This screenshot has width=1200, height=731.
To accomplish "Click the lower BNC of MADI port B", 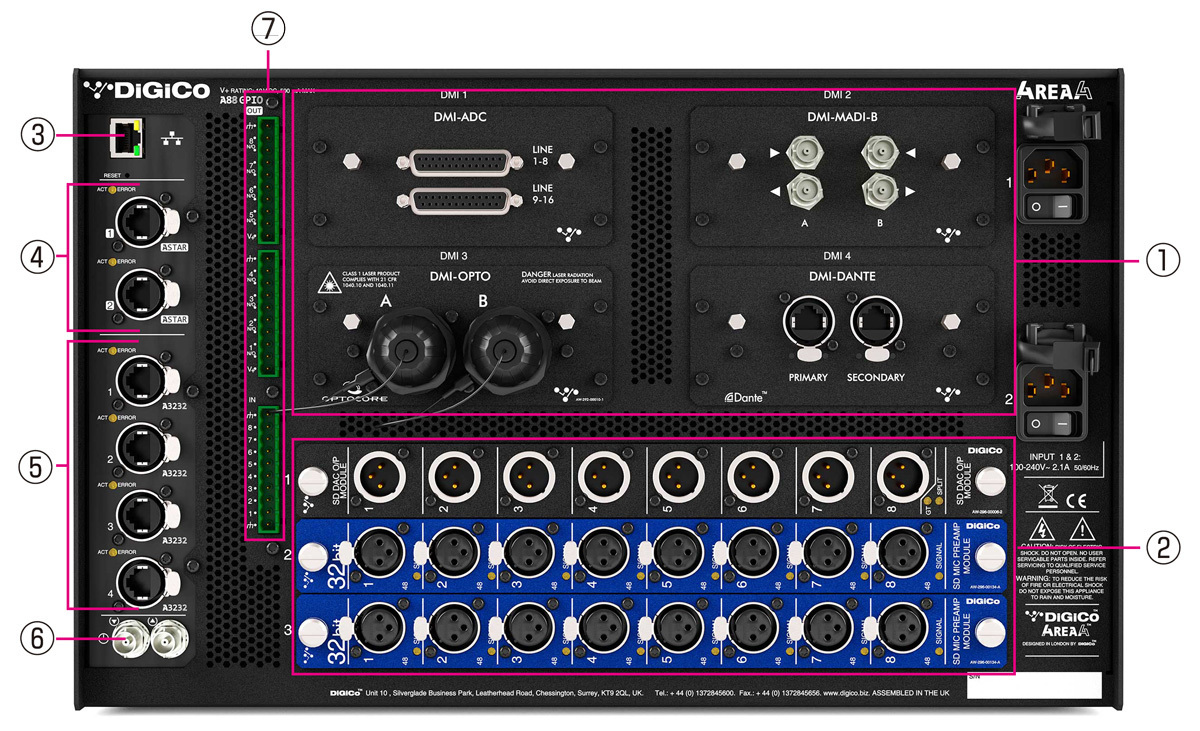I will point(880,190).
